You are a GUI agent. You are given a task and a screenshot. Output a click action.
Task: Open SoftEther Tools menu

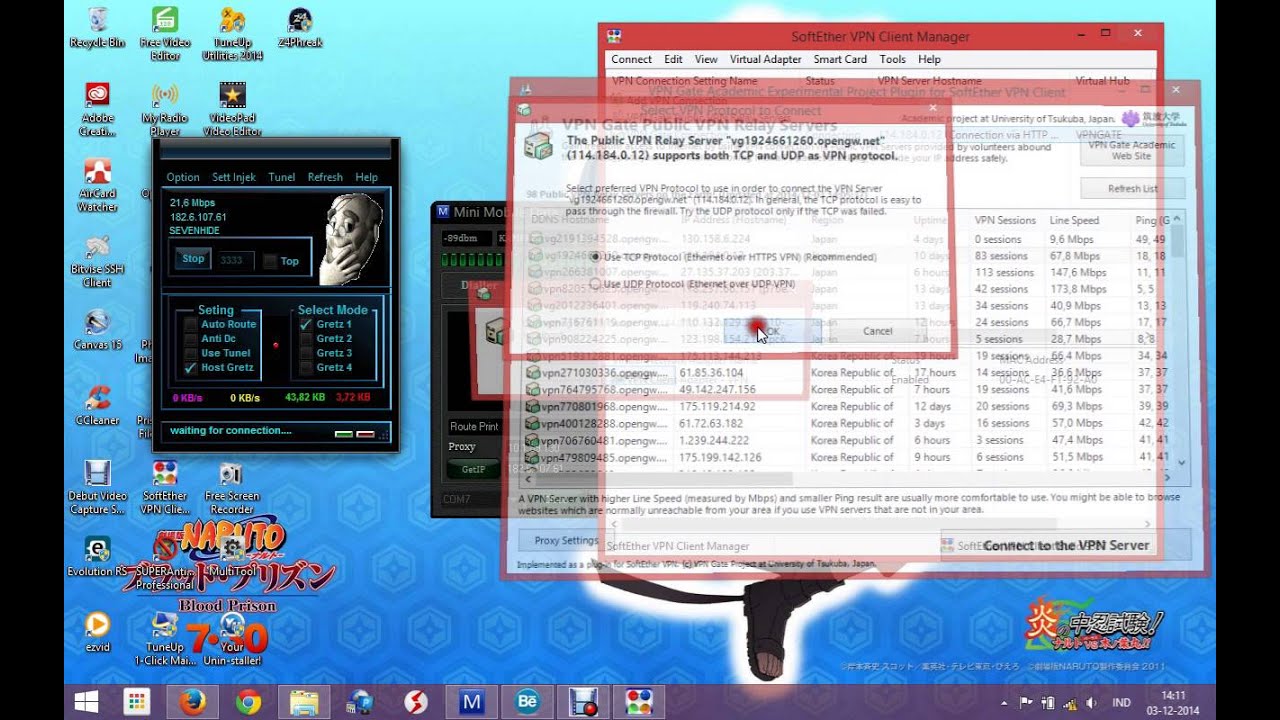point(893,59)
